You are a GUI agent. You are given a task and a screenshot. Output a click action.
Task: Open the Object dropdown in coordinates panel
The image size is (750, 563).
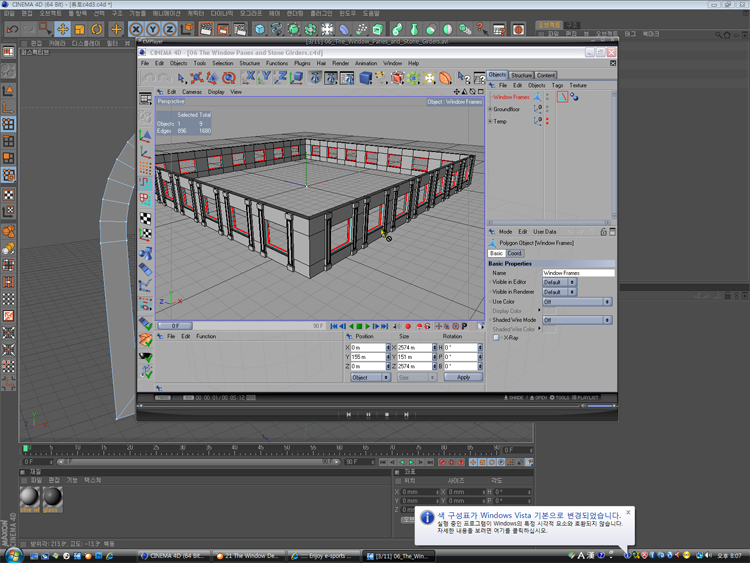tap(370, 377)
